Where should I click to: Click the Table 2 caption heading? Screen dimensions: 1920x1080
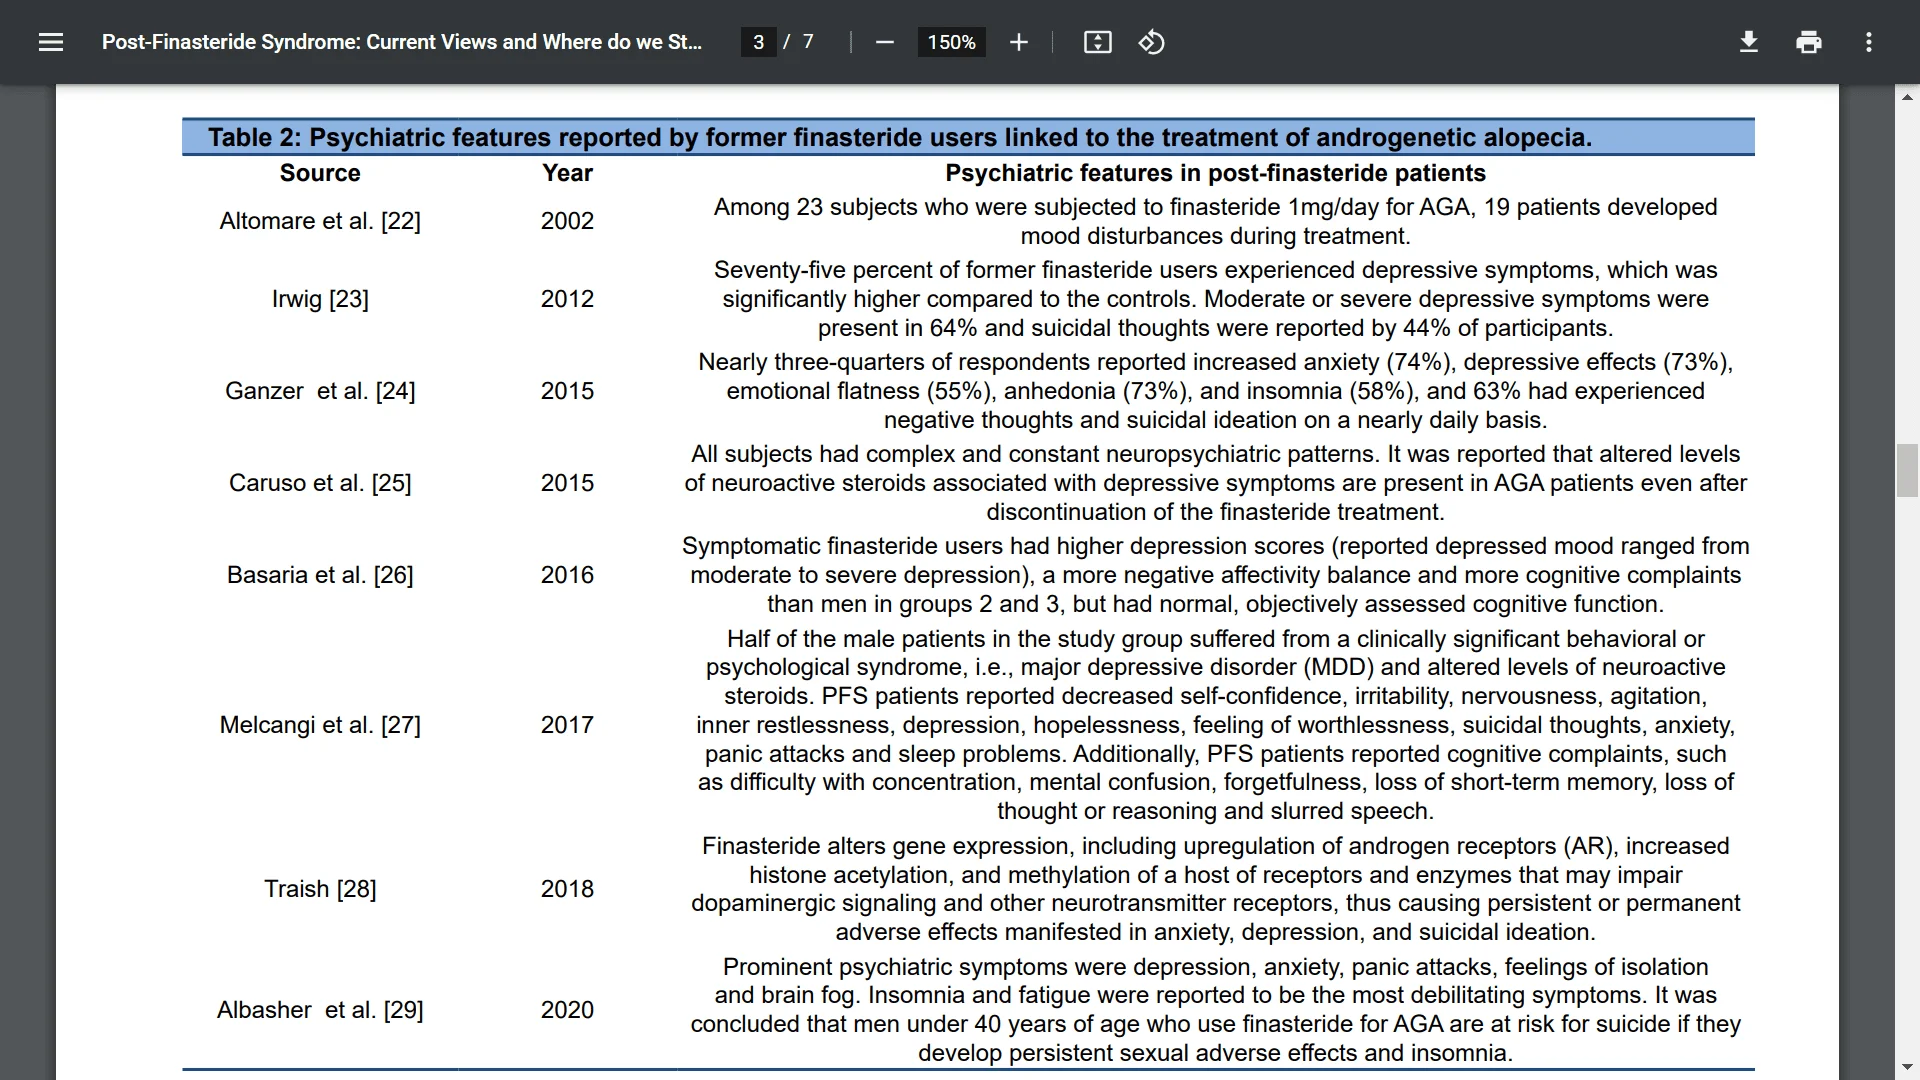pyautogui.click(x=900, y=137)
